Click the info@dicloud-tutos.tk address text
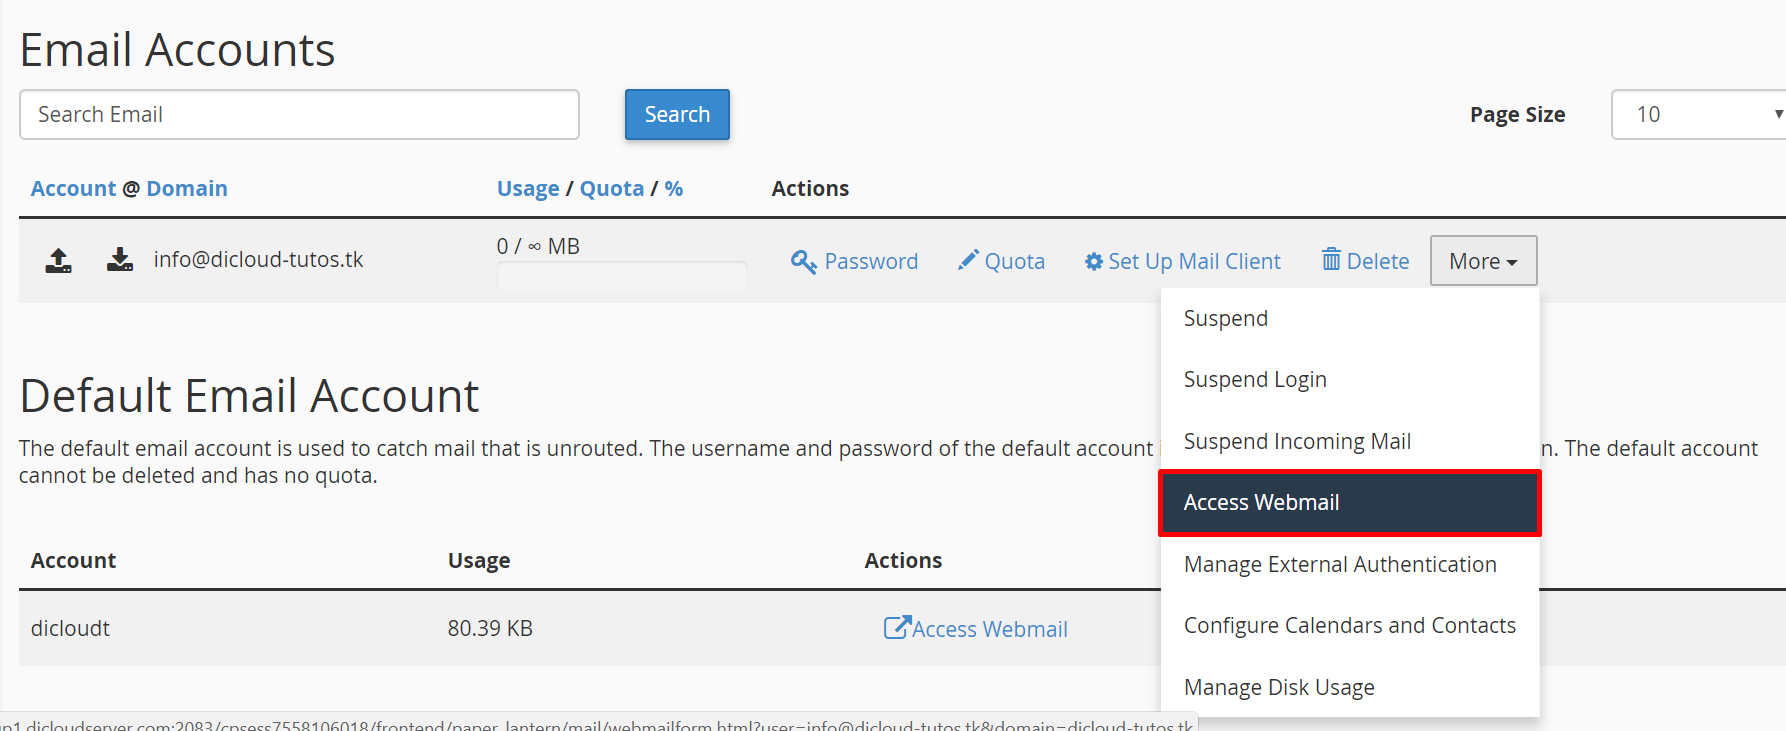 click(258, 260)
